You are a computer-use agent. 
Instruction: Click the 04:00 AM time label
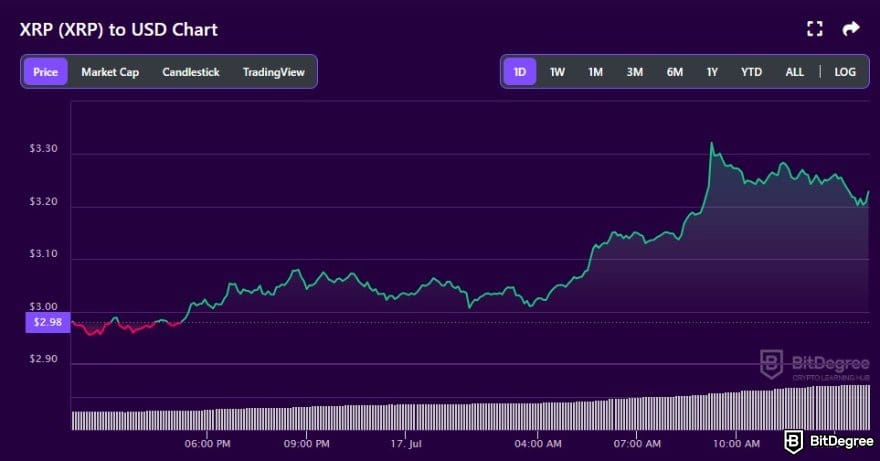pos(538,444)
